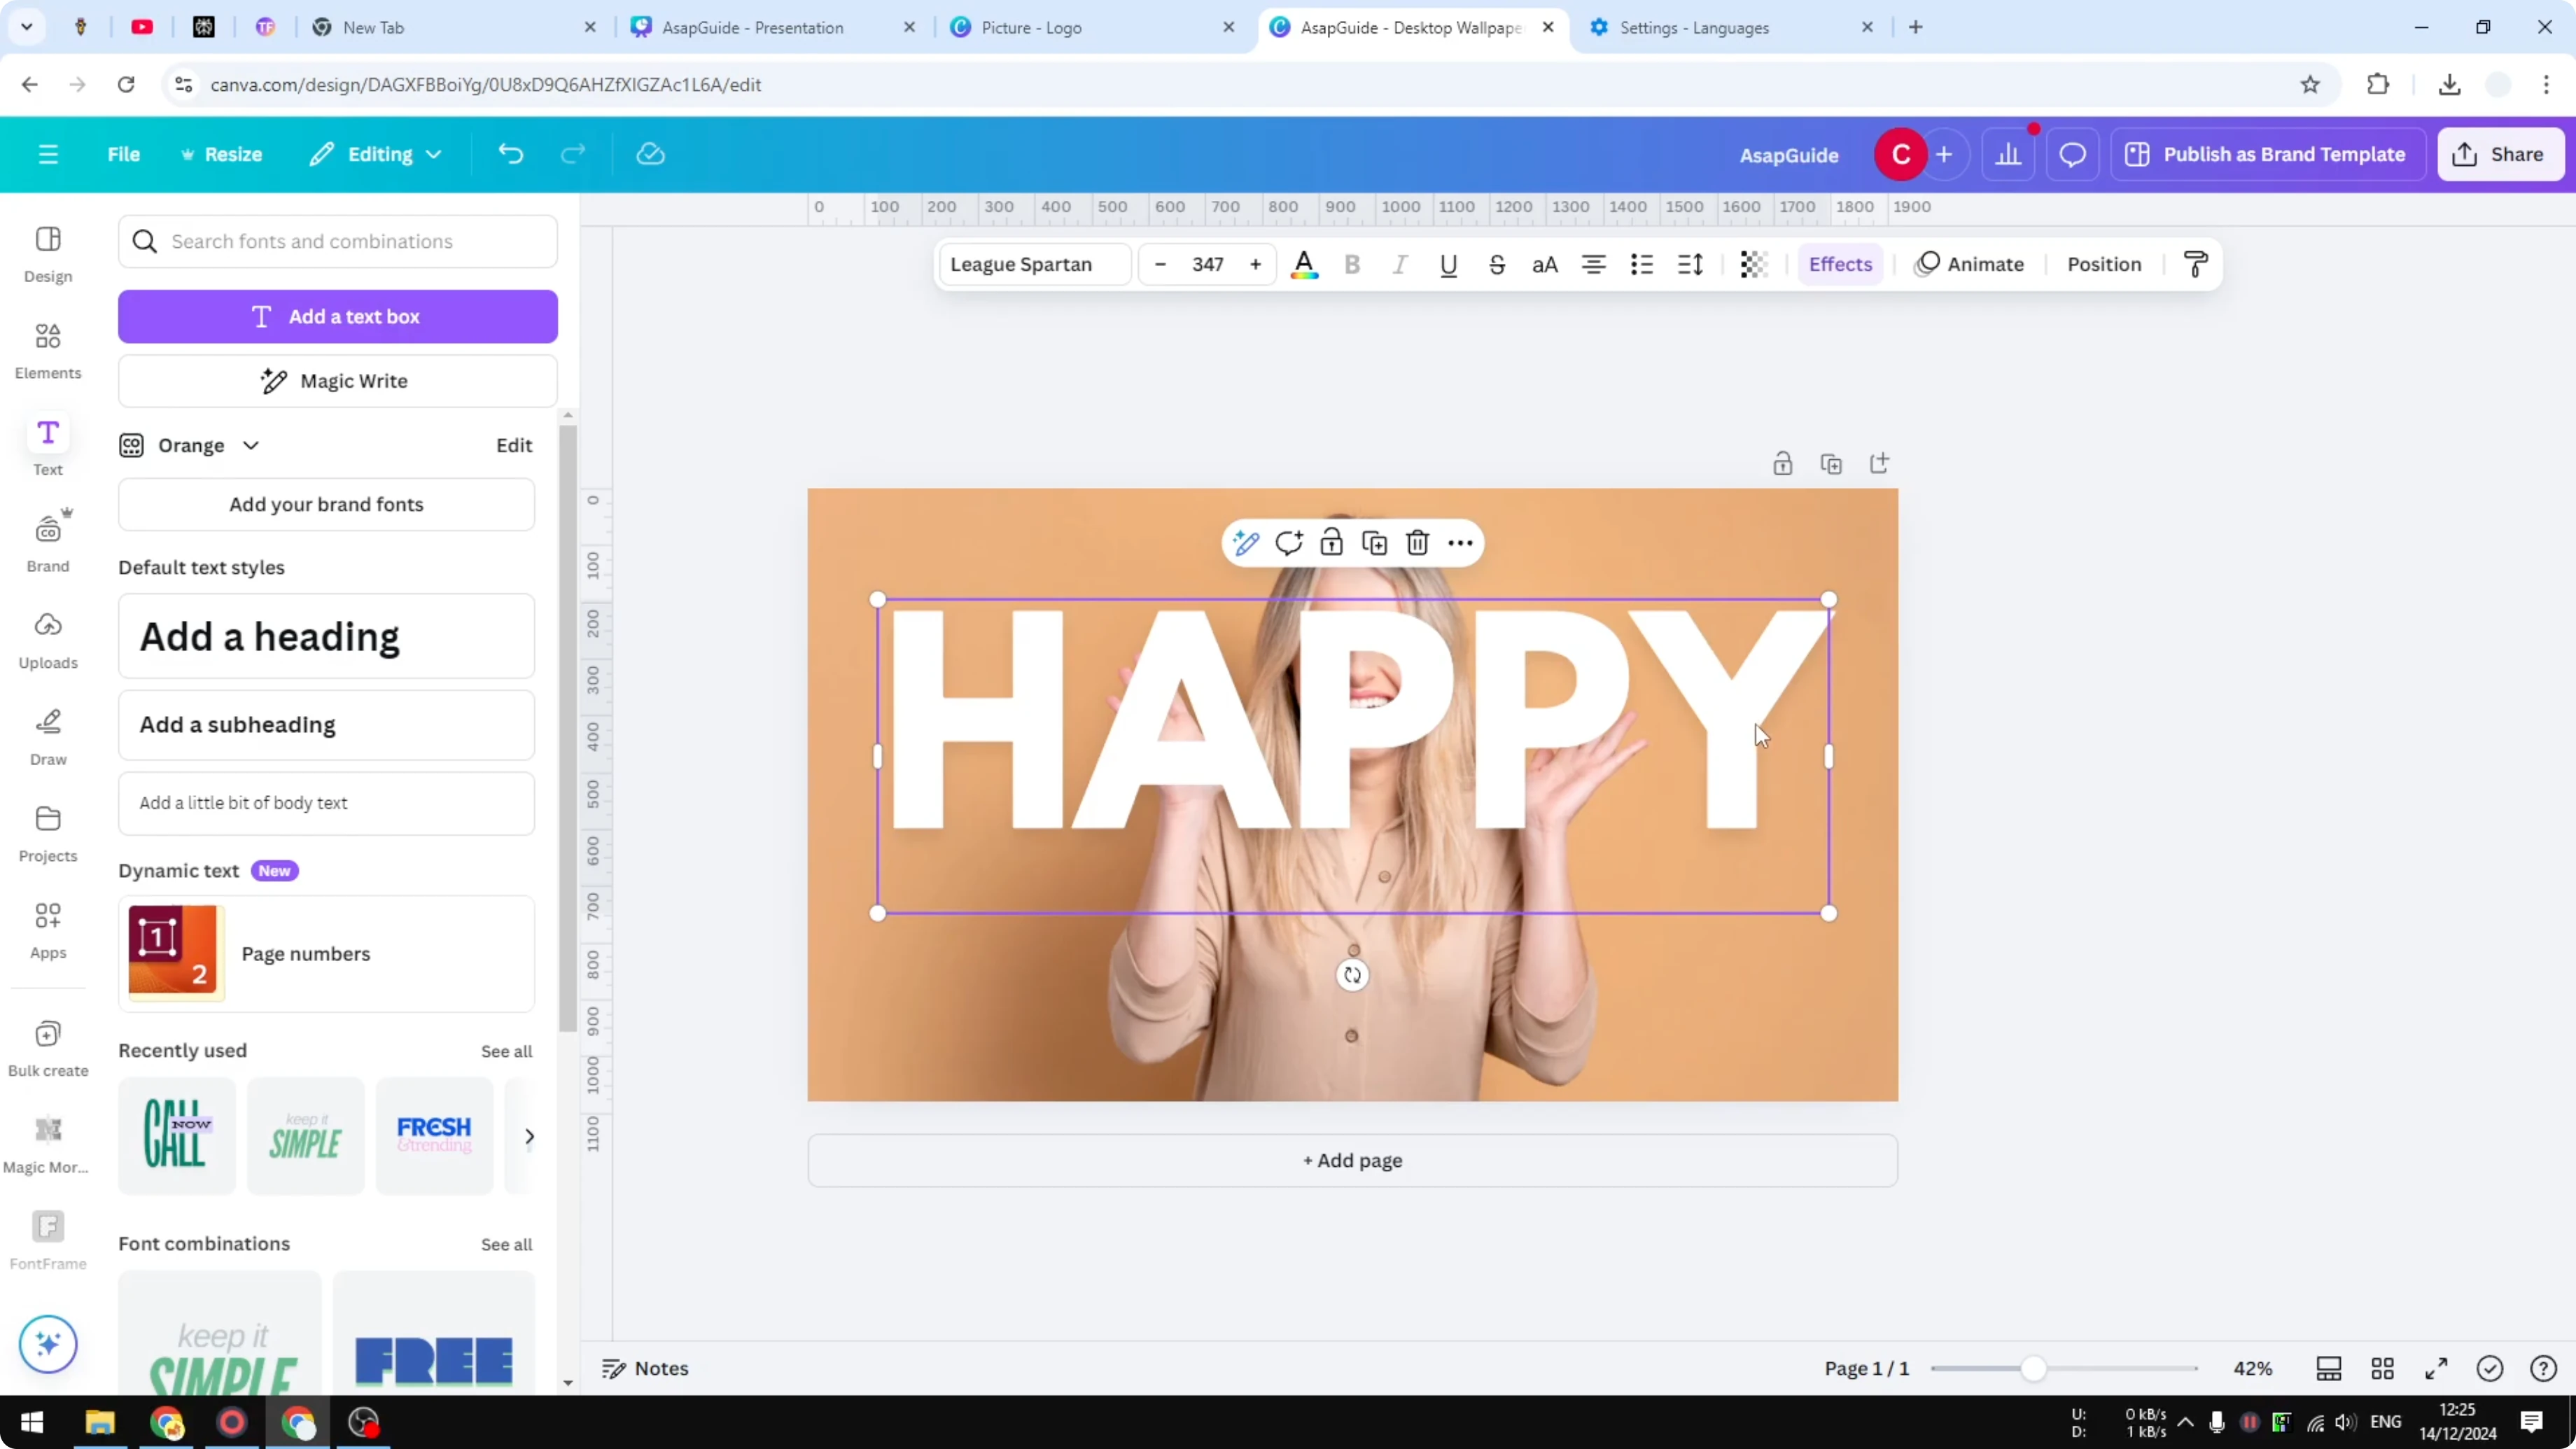Select the Draw tool in sidebar
The height and width of the screenshot is (1449, 2576).
[47, 735]
